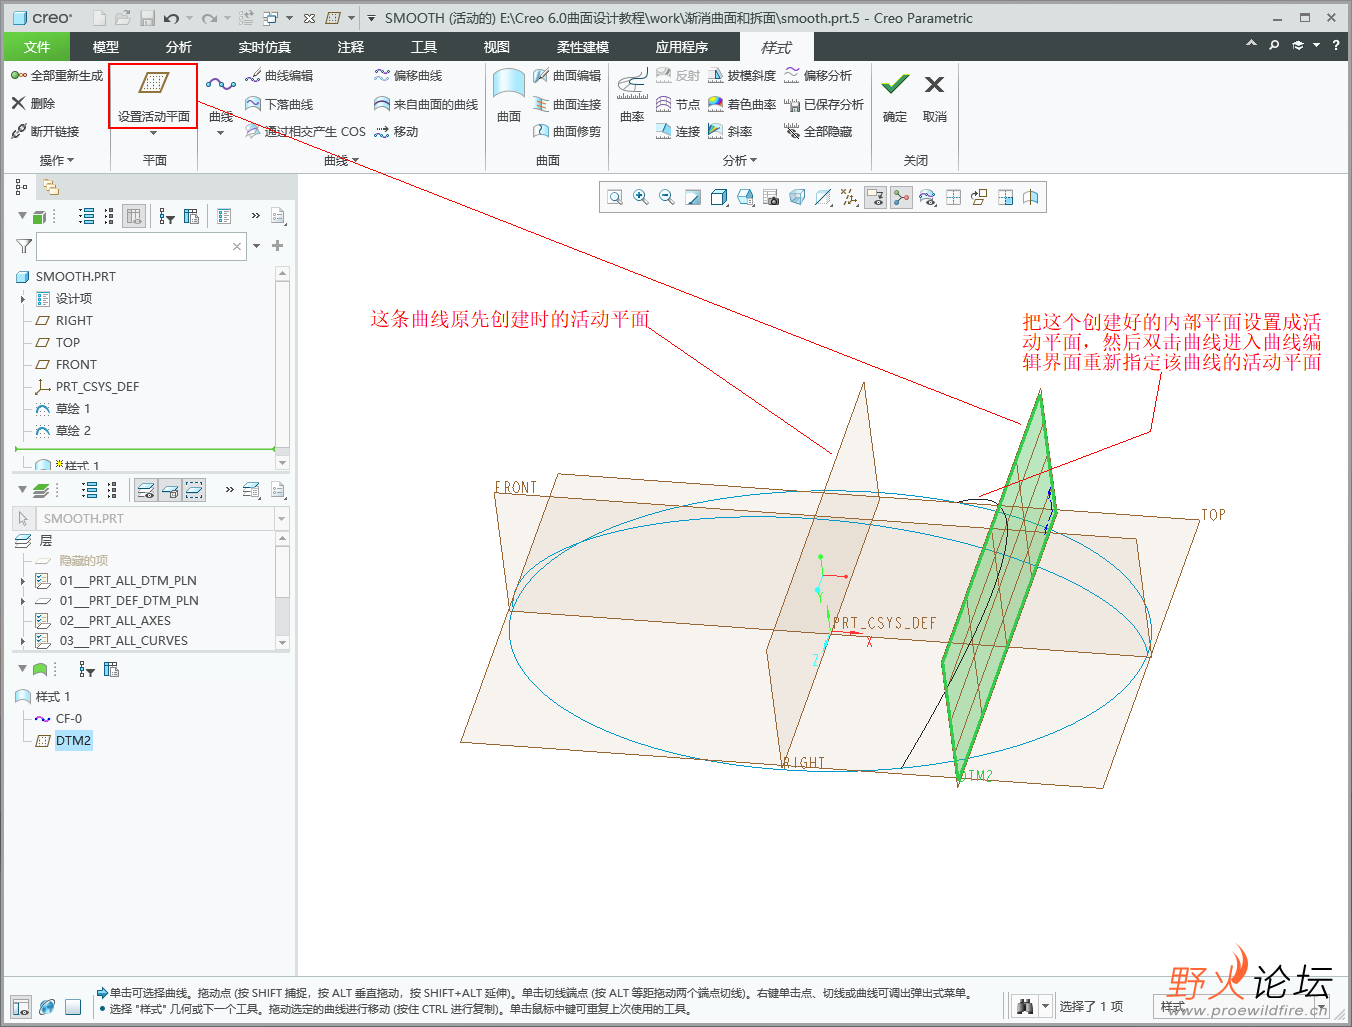Open the 操作 group dropdown
1352x1027 pixels.
pyautogui.click(x=56, y=160)
